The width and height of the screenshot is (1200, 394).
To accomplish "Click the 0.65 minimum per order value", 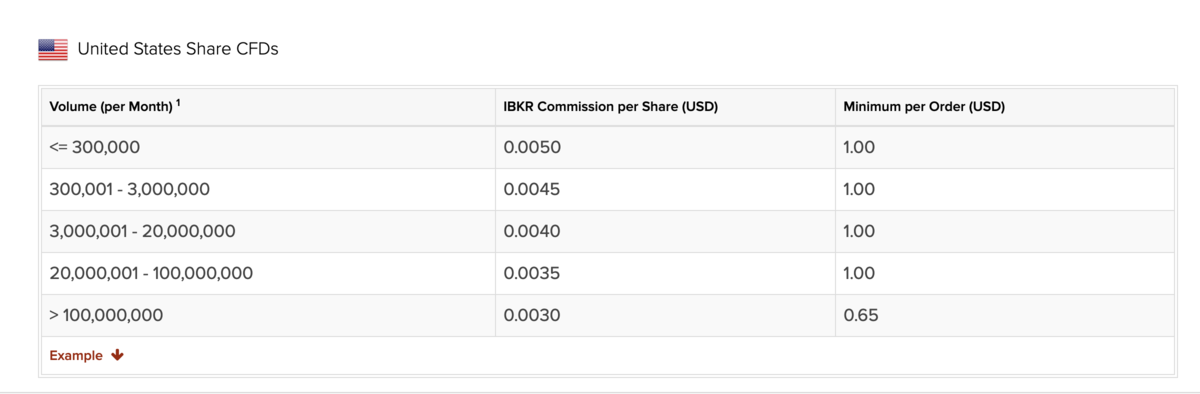I will (x=859, y=315).
